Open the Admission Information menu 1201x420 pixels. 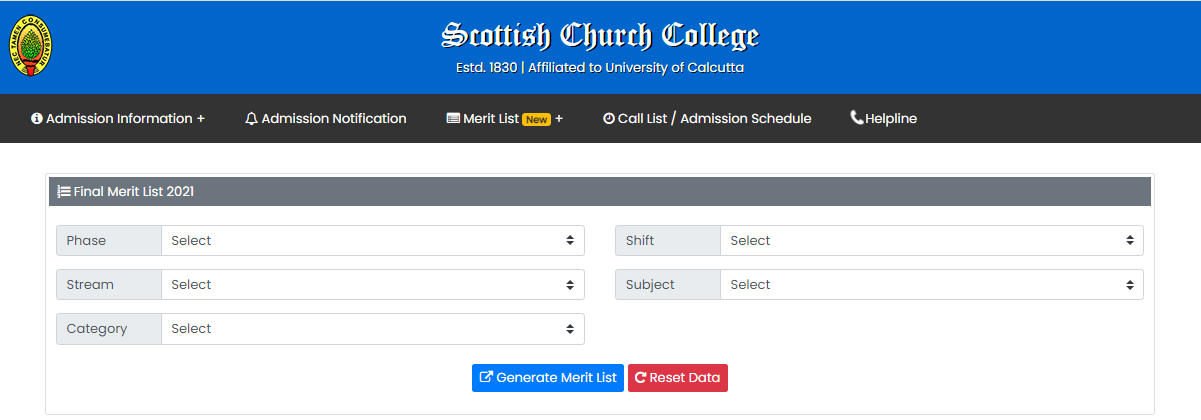pyautogui.click(x=118, y=119)
